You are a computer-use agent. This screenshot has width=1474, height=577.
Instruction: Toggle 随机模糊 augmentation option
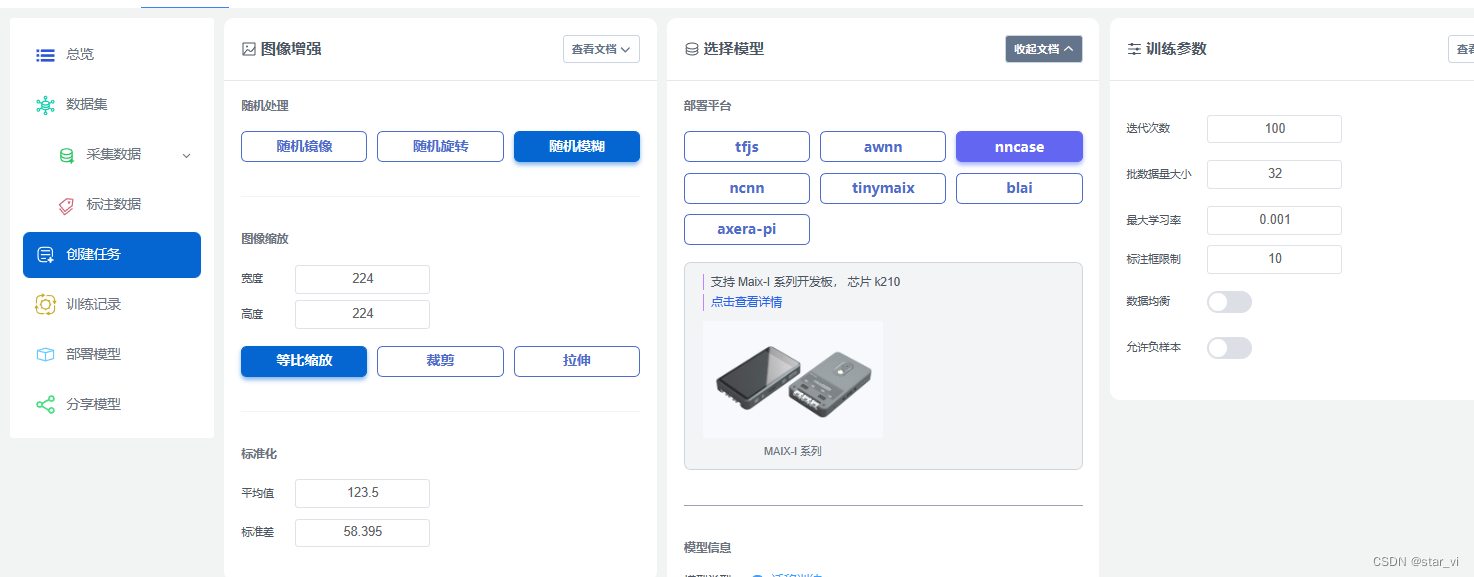(x=577, y=146)
